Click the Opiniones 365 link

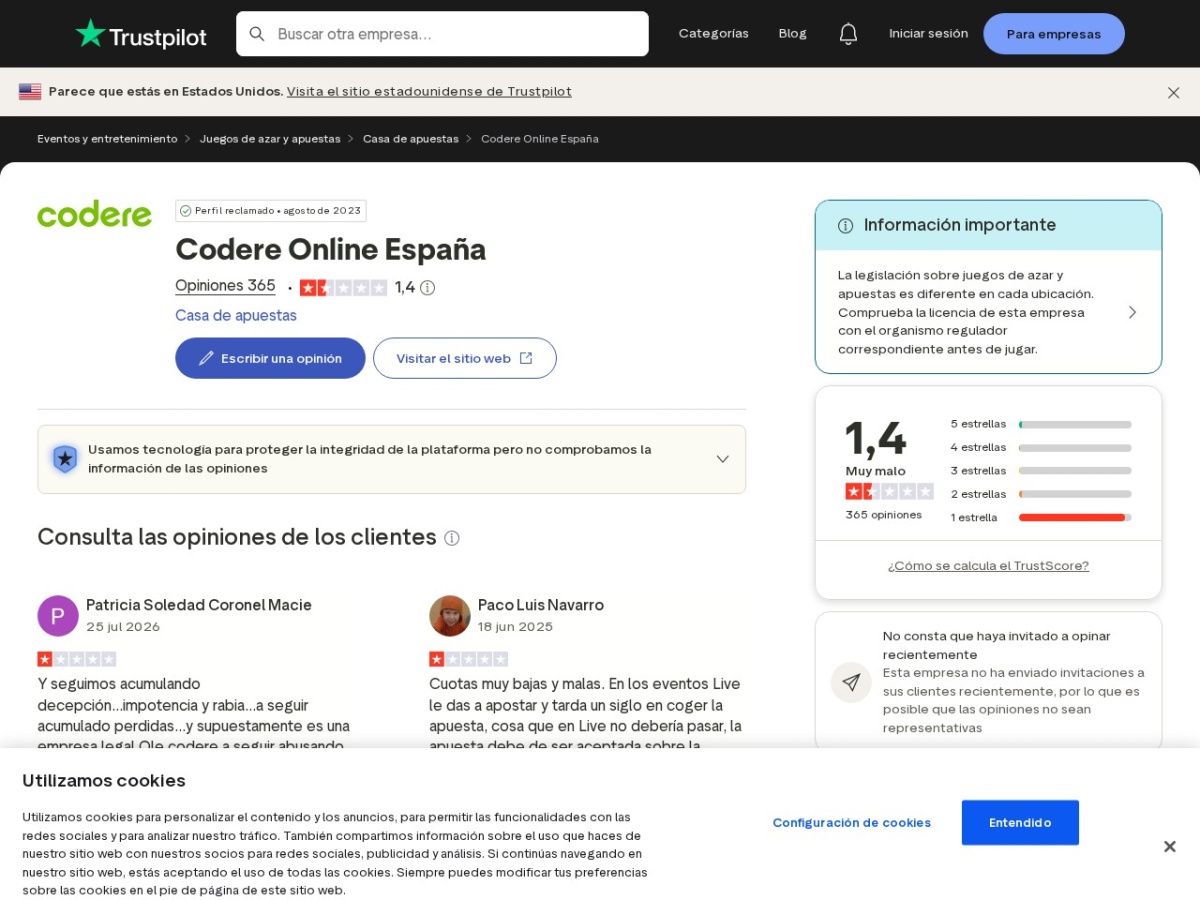click(x=225, y=286)
